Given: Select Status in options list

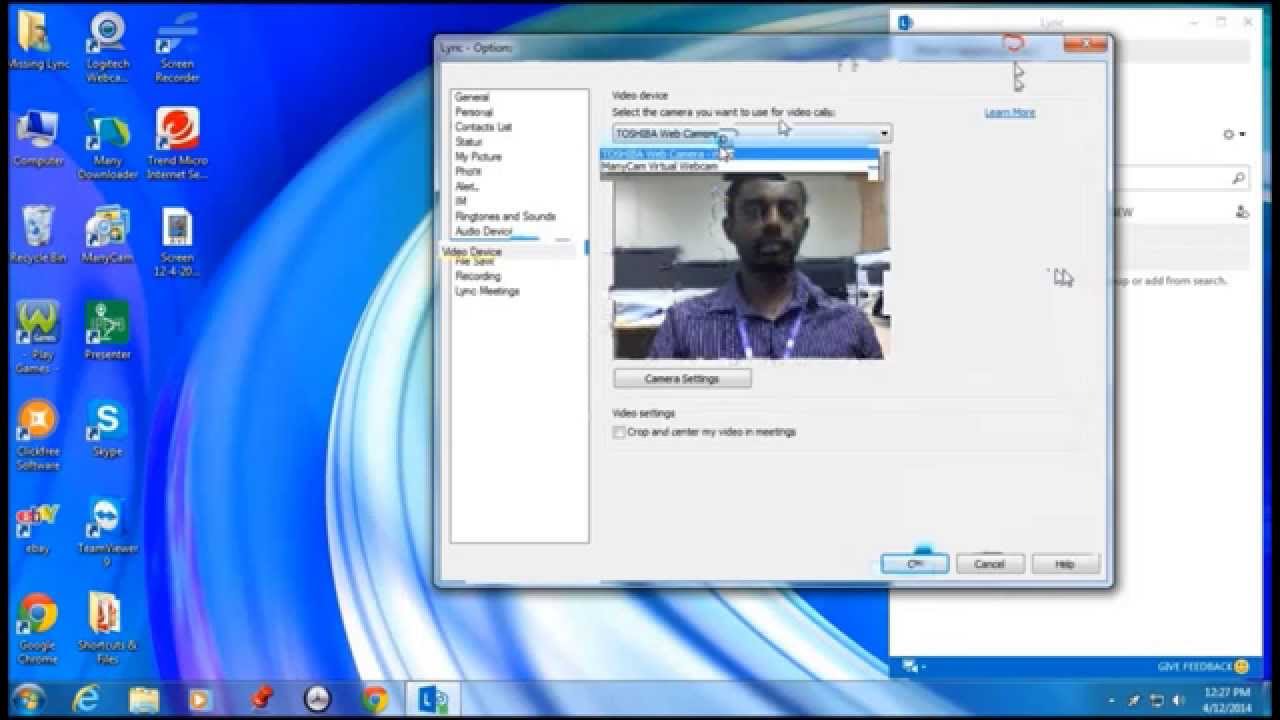Looking at the screenshot, I should [468, 142].
